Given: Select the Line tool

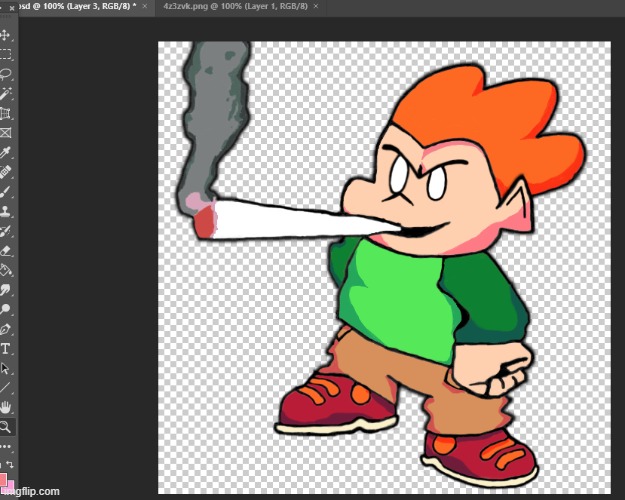Looking at the screenshot, I should pos(5,388).
